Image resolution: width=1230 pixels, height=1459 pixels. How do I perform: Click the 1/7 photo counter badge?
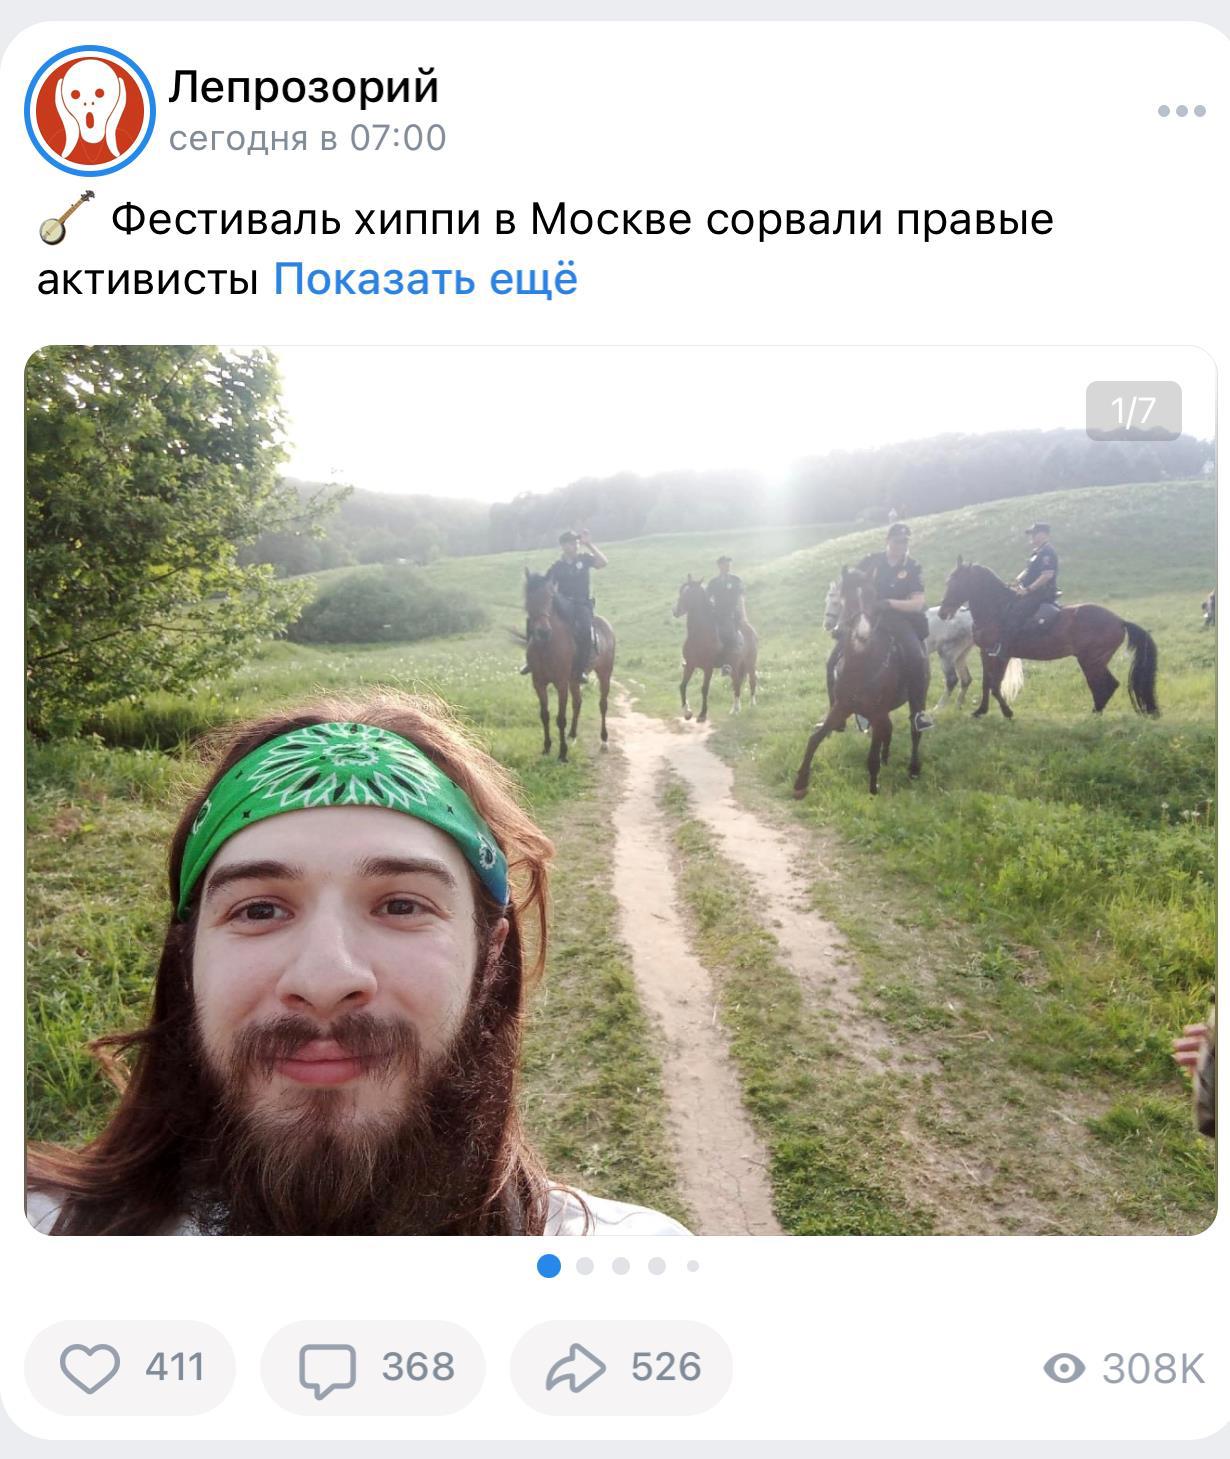tap(1133, 411)
